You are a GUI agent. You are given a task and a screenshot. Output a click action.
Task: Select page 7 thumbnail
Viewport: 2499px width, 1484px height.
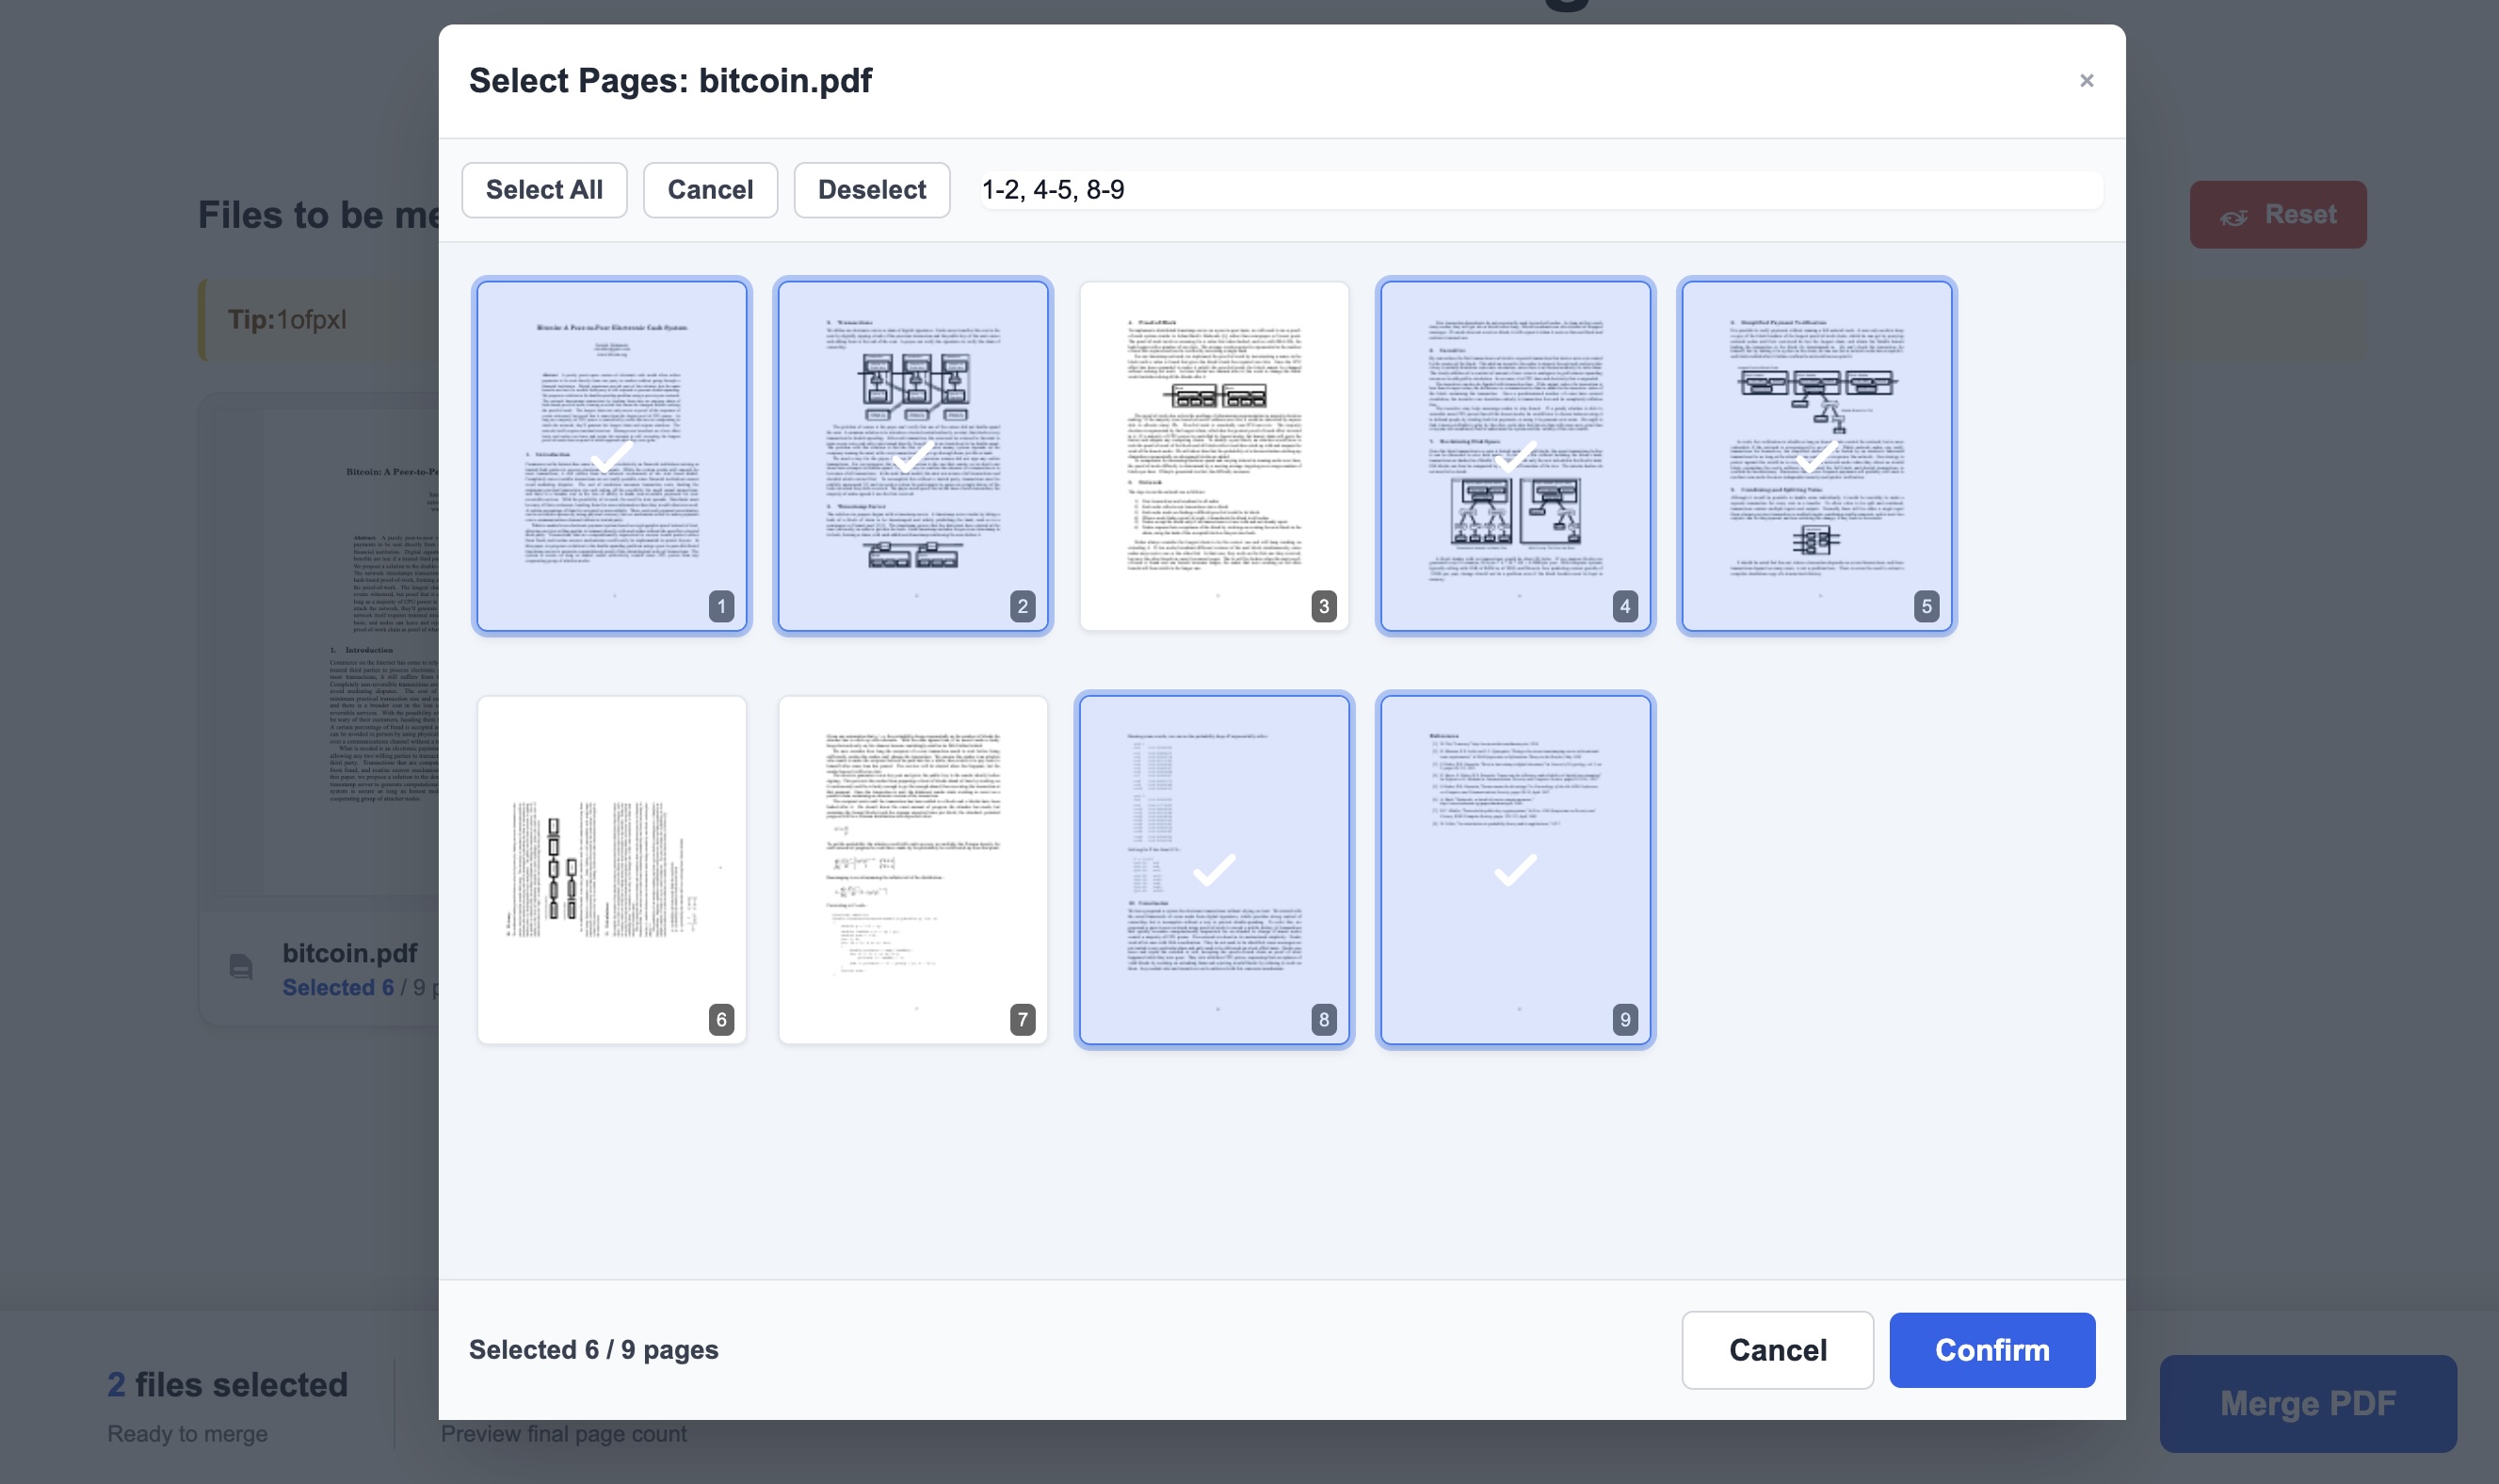pyautogui.click(x=913, y=869)
